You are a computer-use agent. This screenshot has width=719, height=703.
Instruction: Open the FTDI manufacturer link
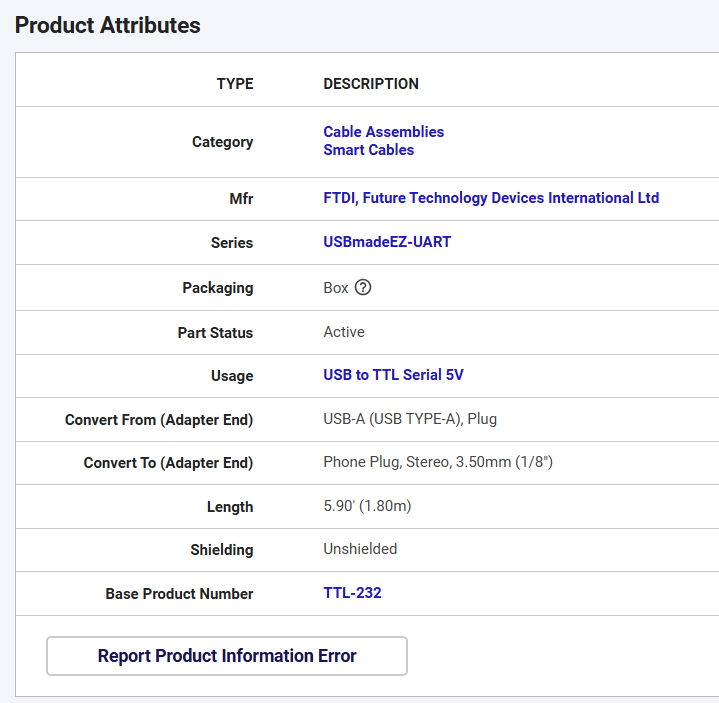tap(491, 198)
